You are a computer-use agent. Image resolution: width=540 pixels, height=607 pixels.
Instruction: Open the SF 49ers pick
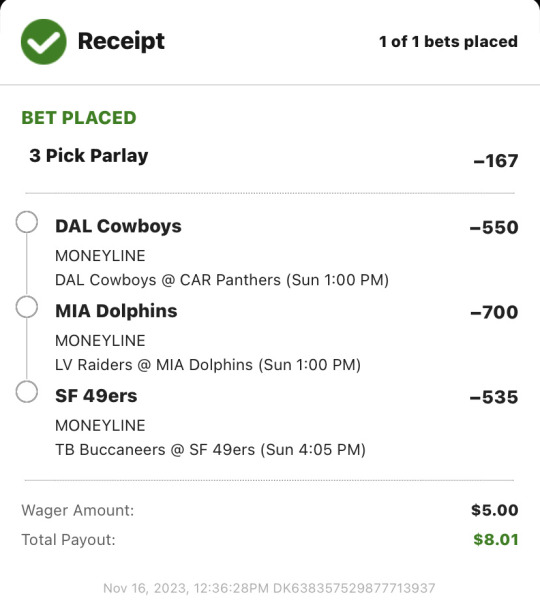pyautogui.click(x=96, y=396)
